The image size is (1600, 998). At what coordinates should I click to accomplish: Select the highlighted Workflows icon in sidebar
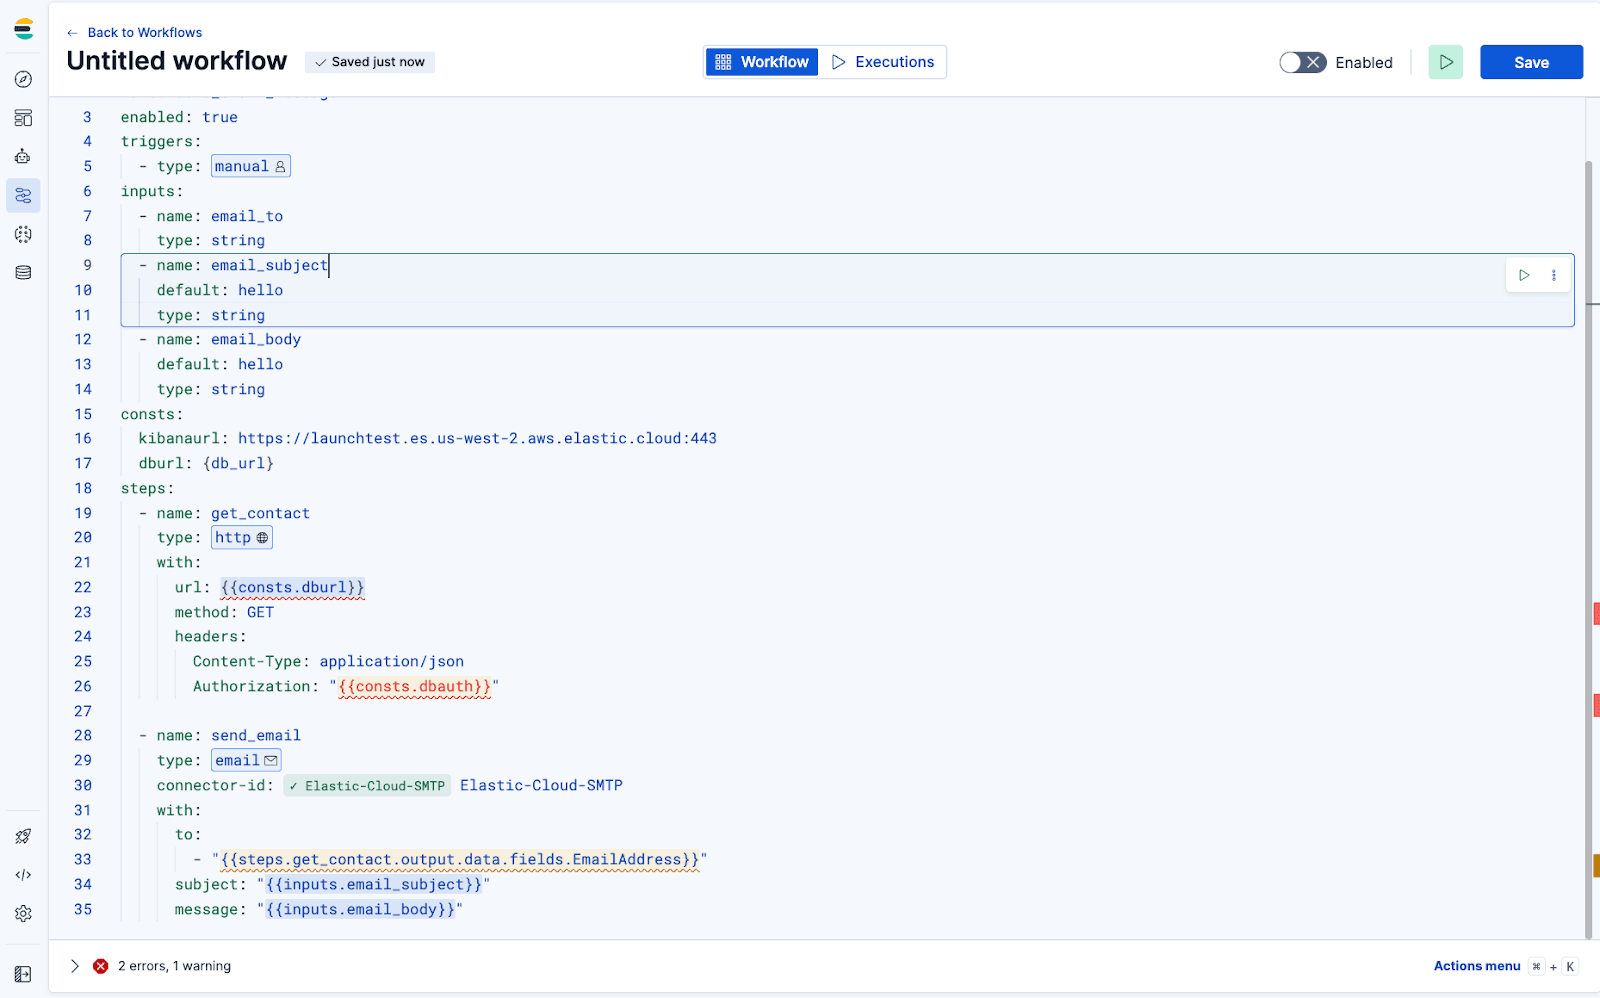23,196
